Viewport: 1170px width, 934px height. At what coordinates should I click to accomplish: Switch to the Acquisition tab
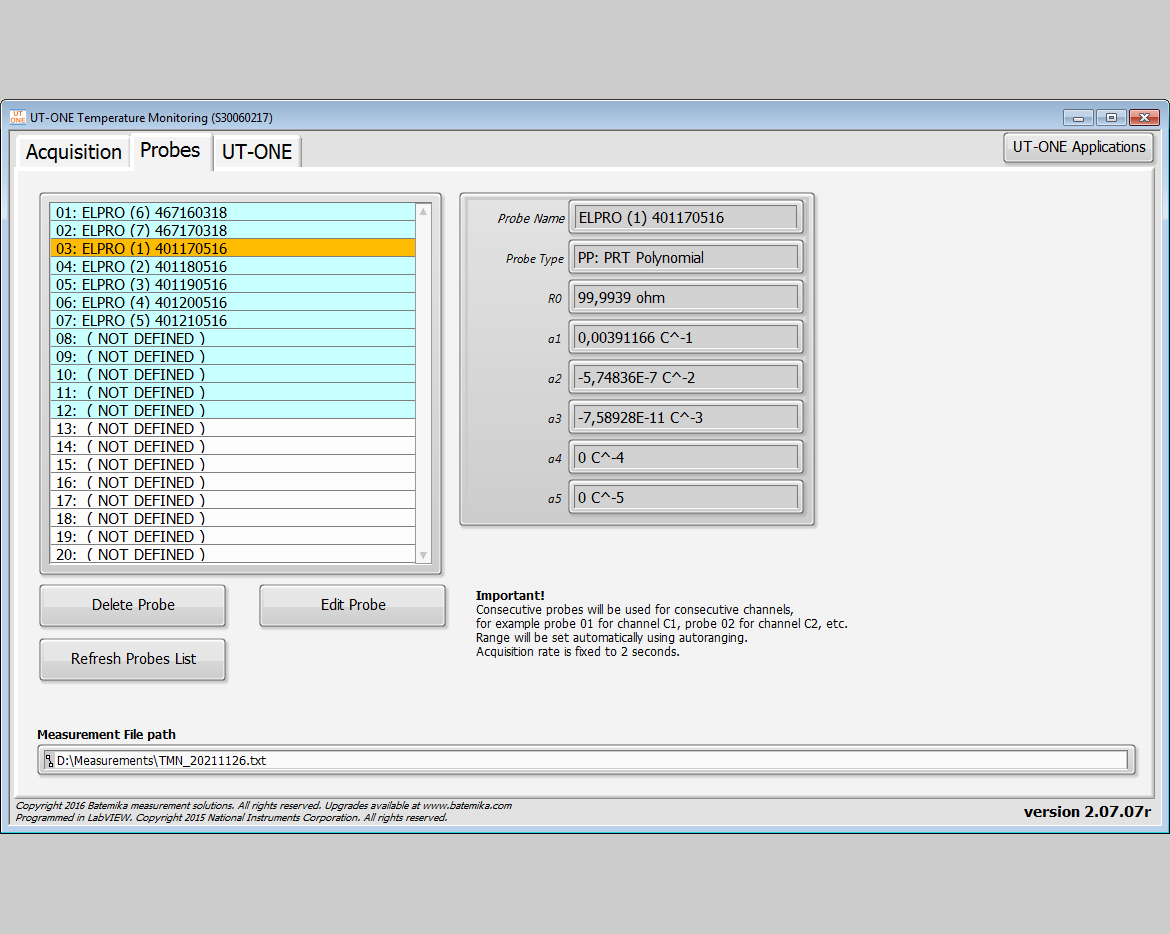72,151
